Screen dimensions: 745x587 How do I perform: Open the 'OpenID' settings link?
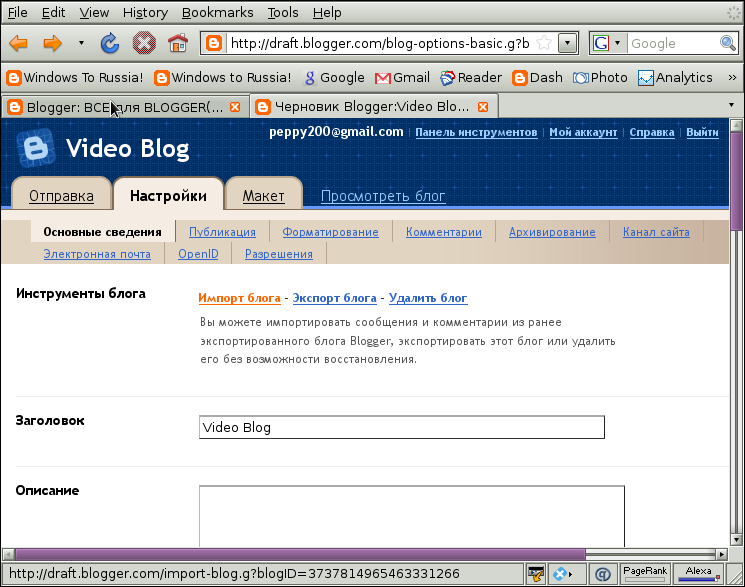point(198,254)
